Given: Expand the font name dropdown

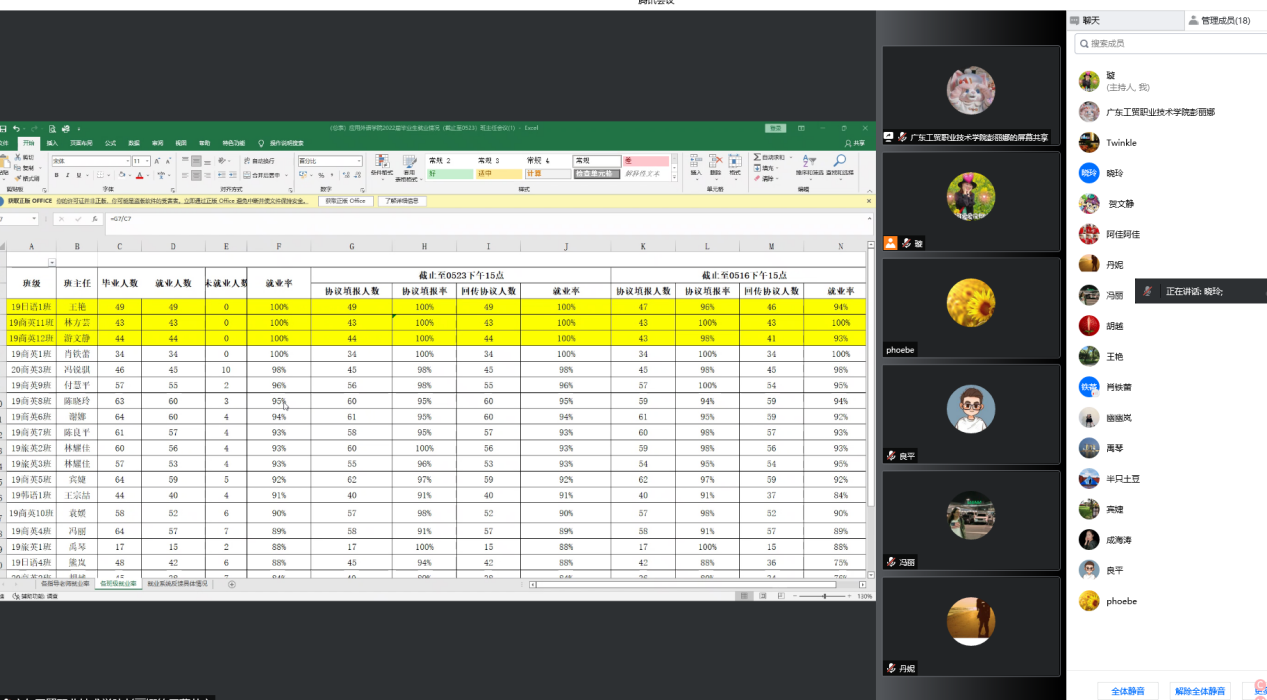Looking at the screenshot, I should (x=128, y=161).
